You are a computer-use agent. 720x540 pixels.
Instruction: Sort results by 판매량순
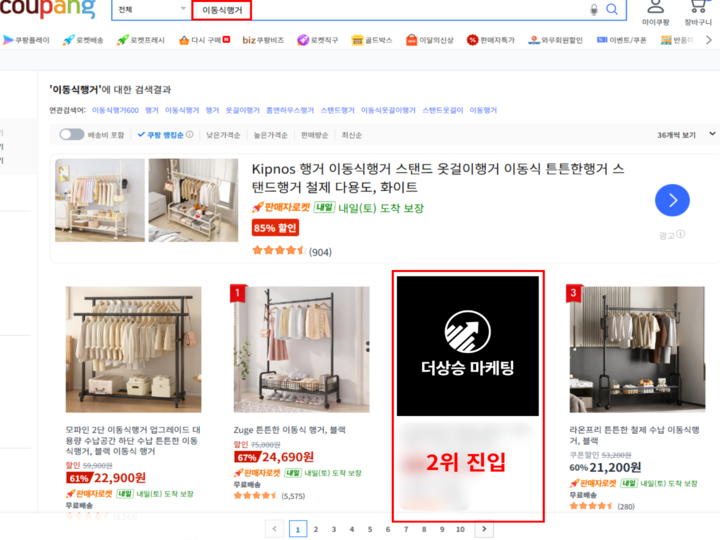click(x=314, y=135)
